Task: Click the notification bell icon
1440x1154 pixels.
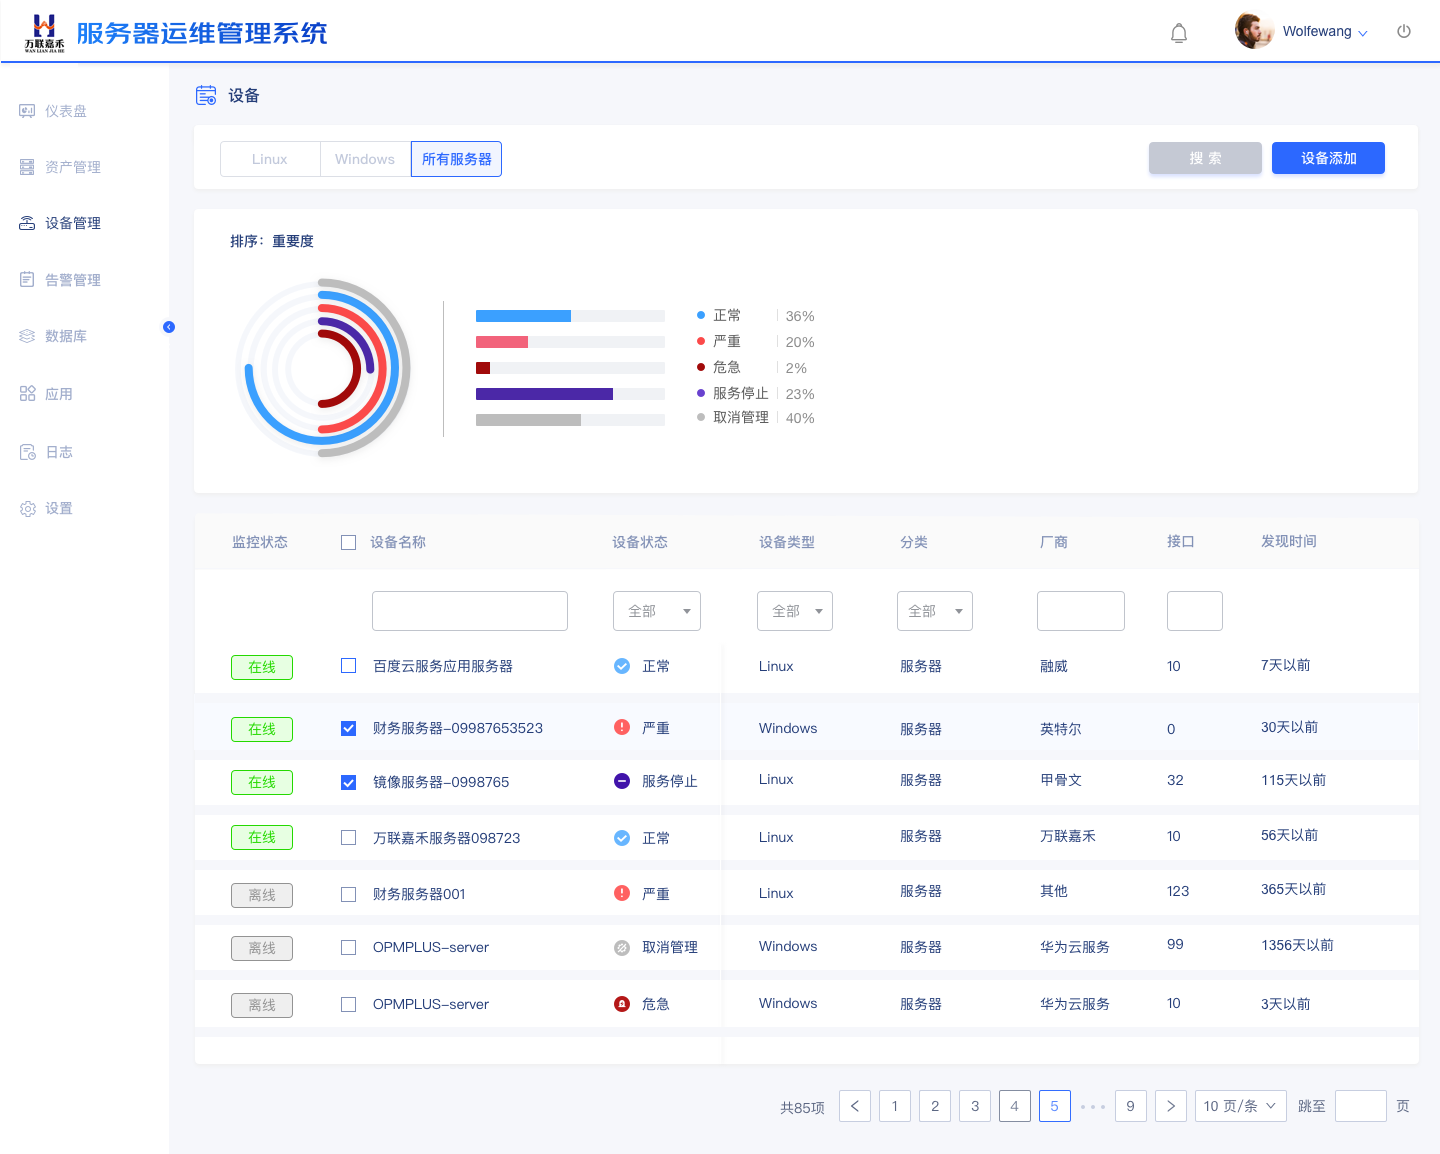Action: [1179, 33]
